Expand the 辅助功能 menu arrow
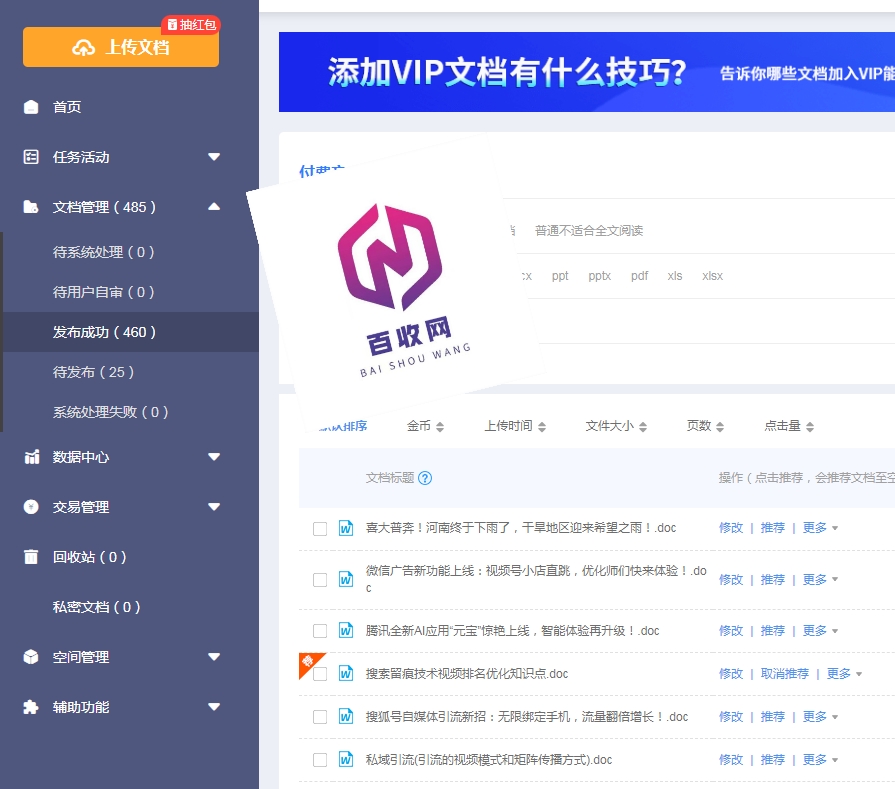This screenshot has height=789, width=895. (x=214, y=707)
